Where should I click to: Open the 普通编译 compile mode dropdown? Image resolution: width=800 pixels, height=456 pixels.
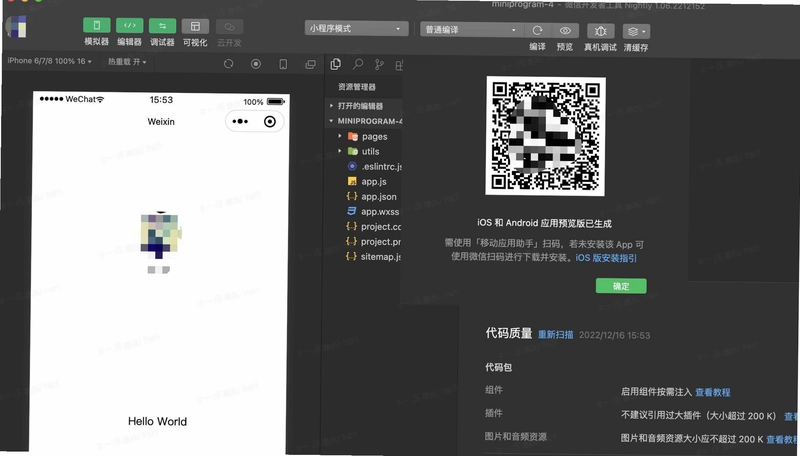470,30
